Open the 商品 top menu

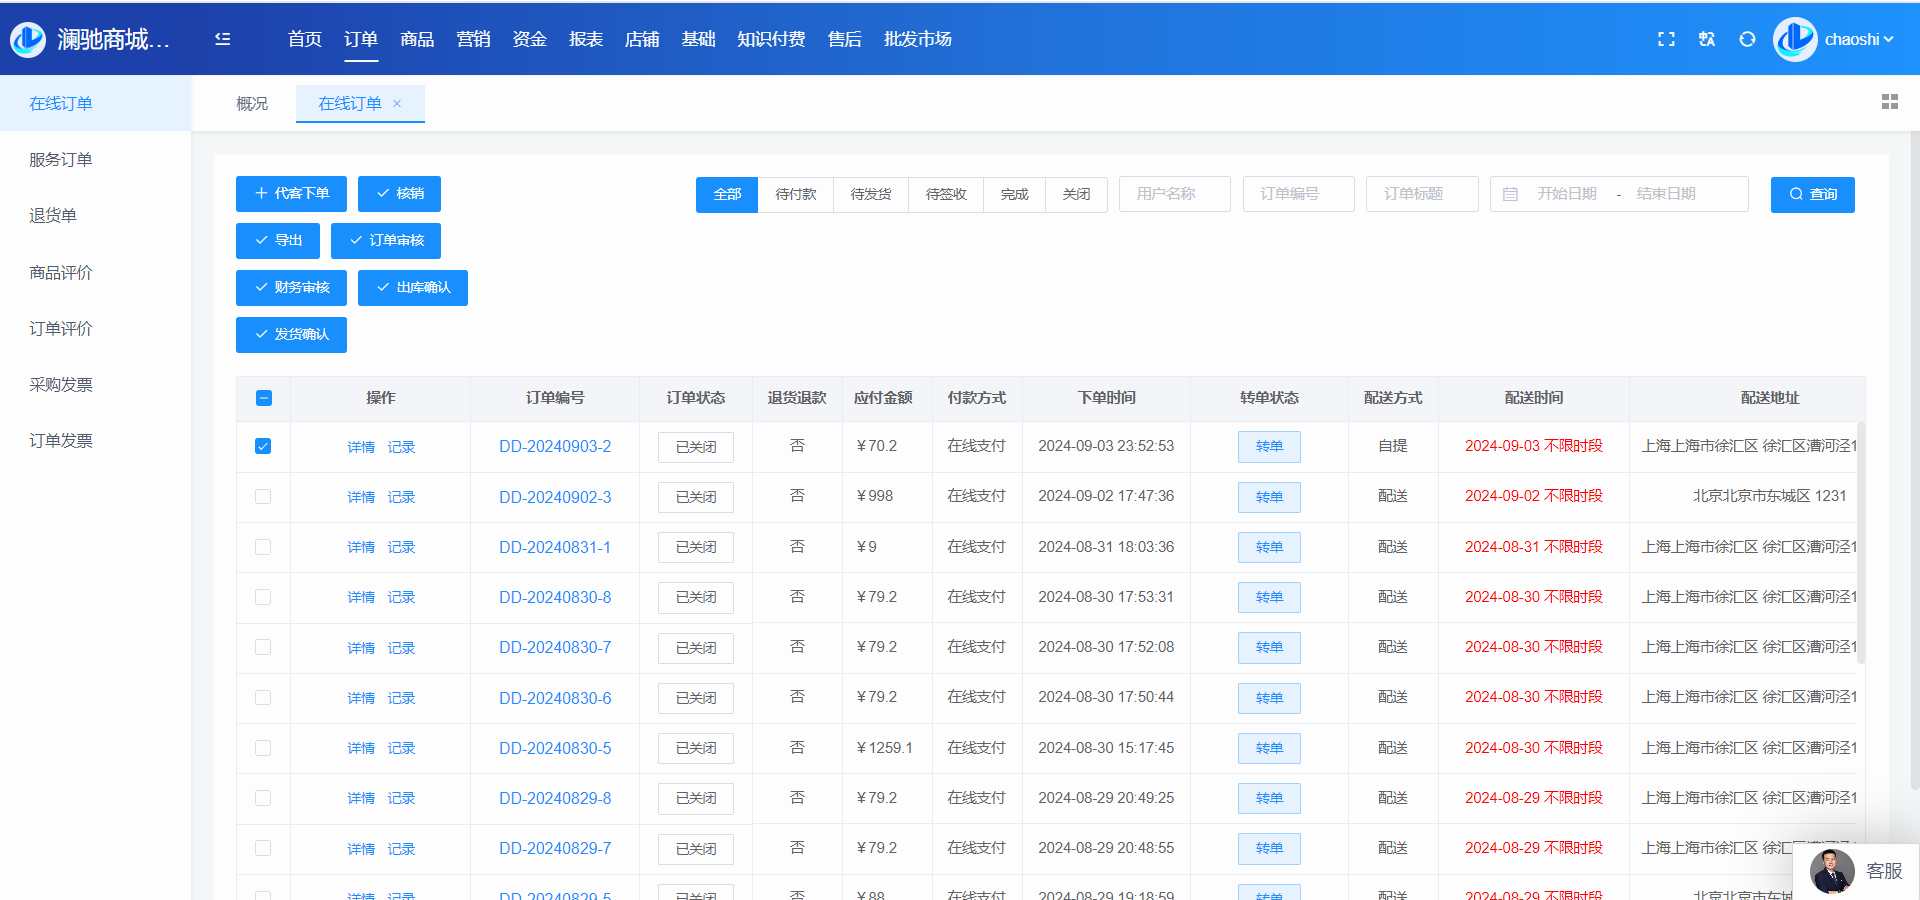[416, 39]
